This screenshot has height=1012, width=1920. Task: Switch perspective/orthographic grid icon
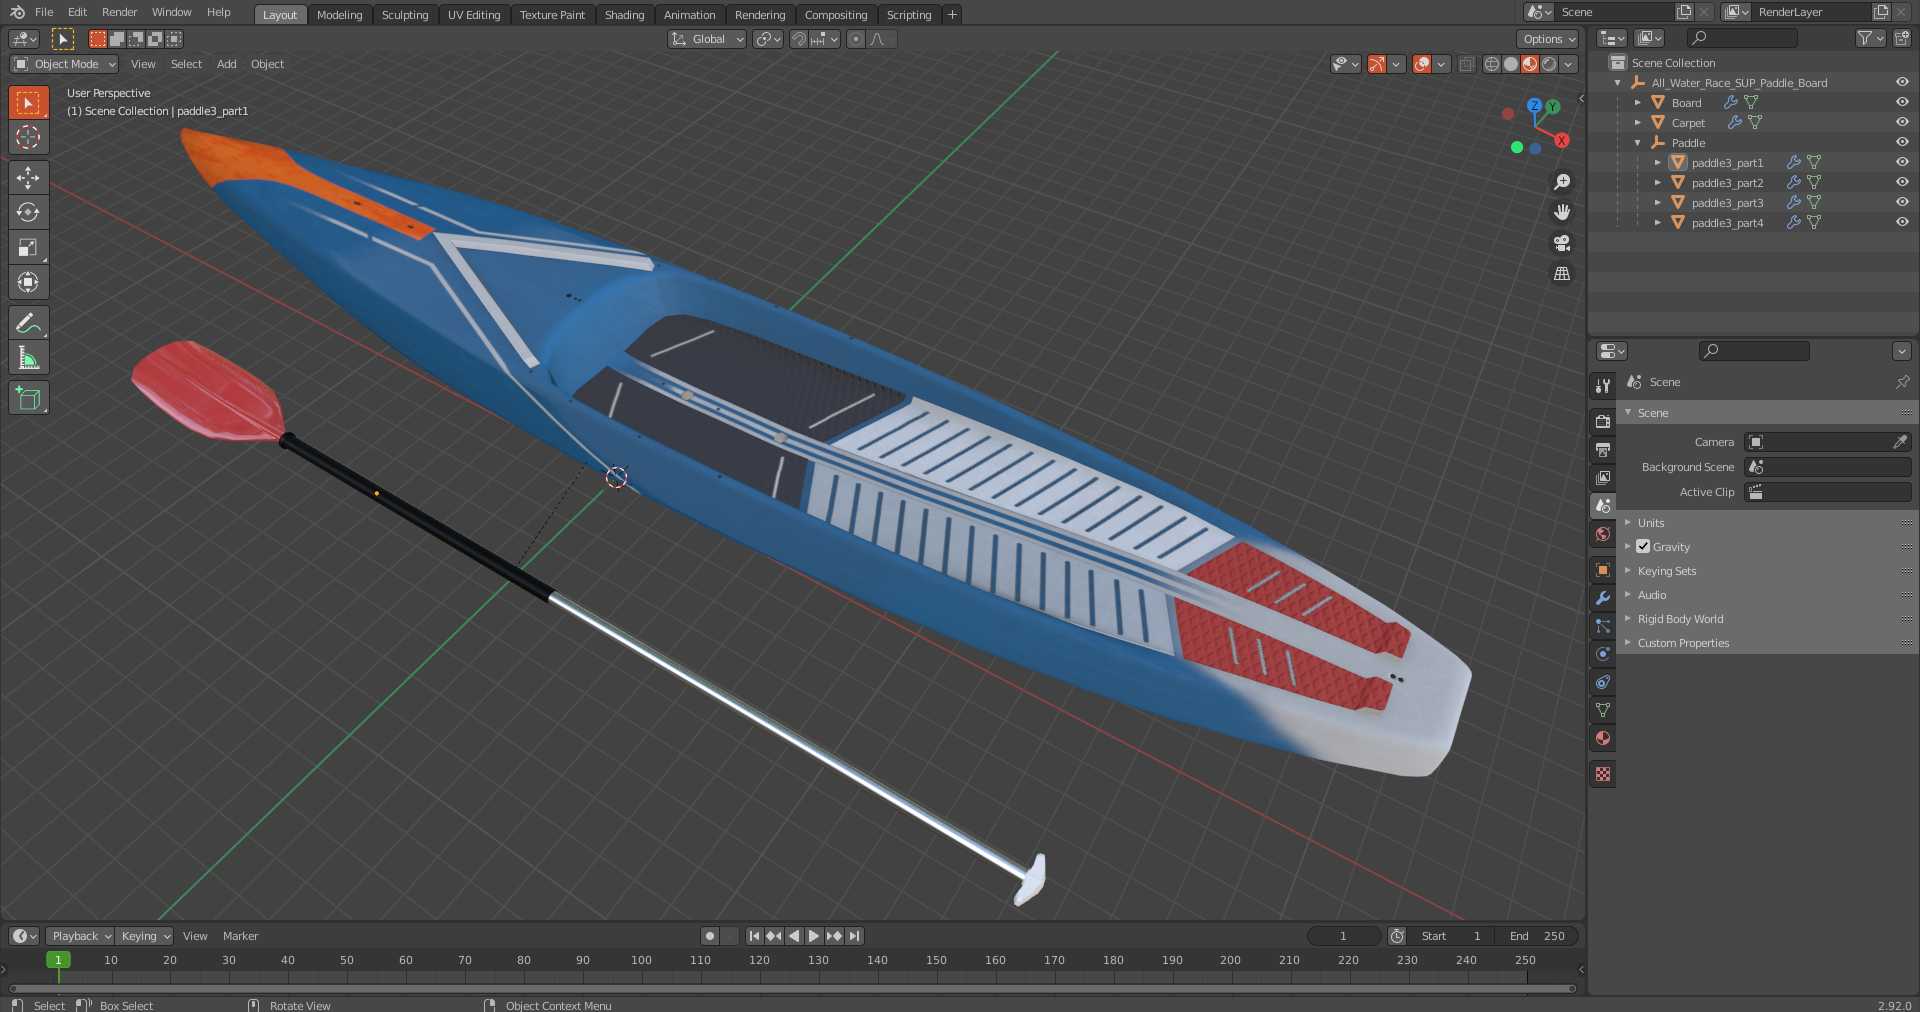pyautogui.click(x=1562, y=273)
